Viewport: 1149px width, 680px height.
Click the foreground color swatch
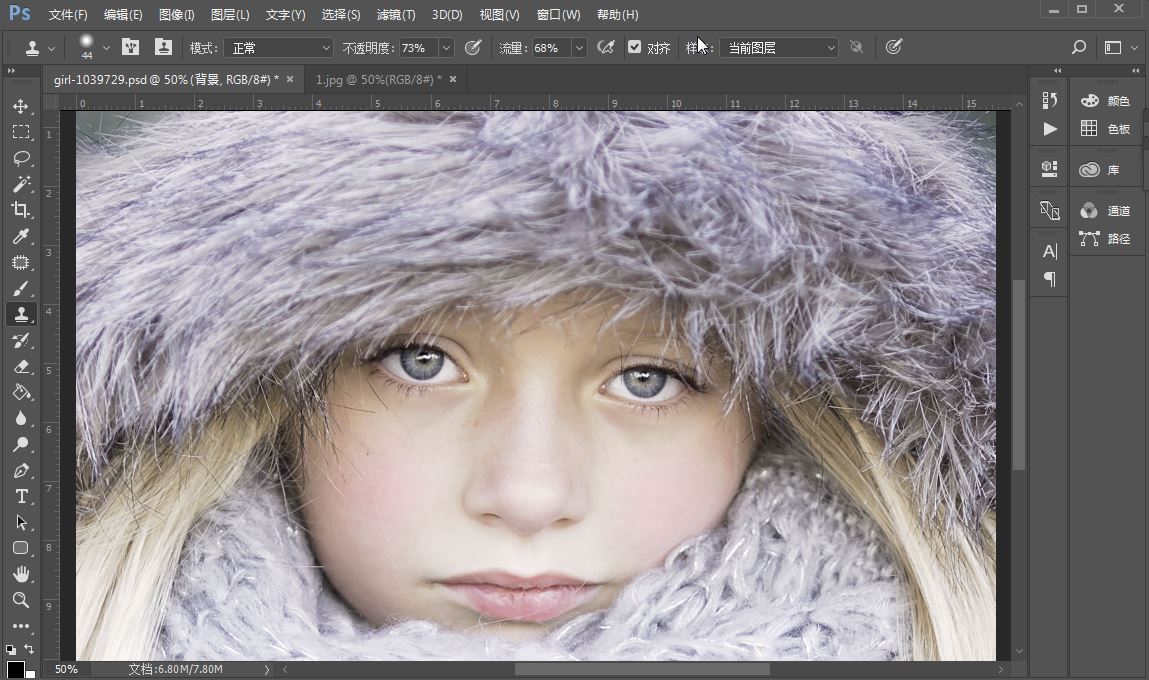pos(15,669)
